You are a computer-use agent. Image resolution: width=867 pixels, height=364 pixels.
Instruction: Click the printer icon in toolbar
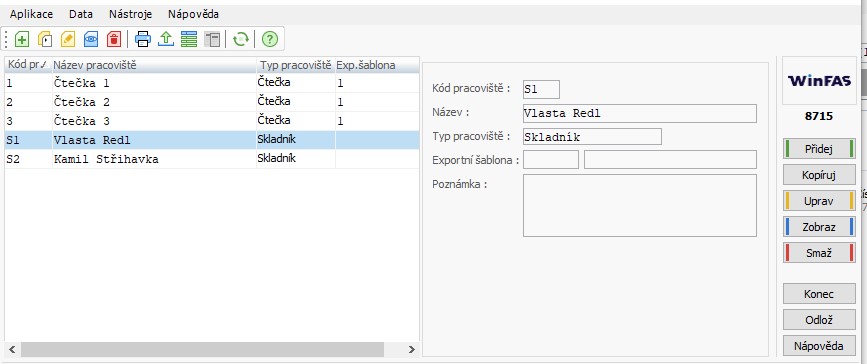click(x=143, y=39)
